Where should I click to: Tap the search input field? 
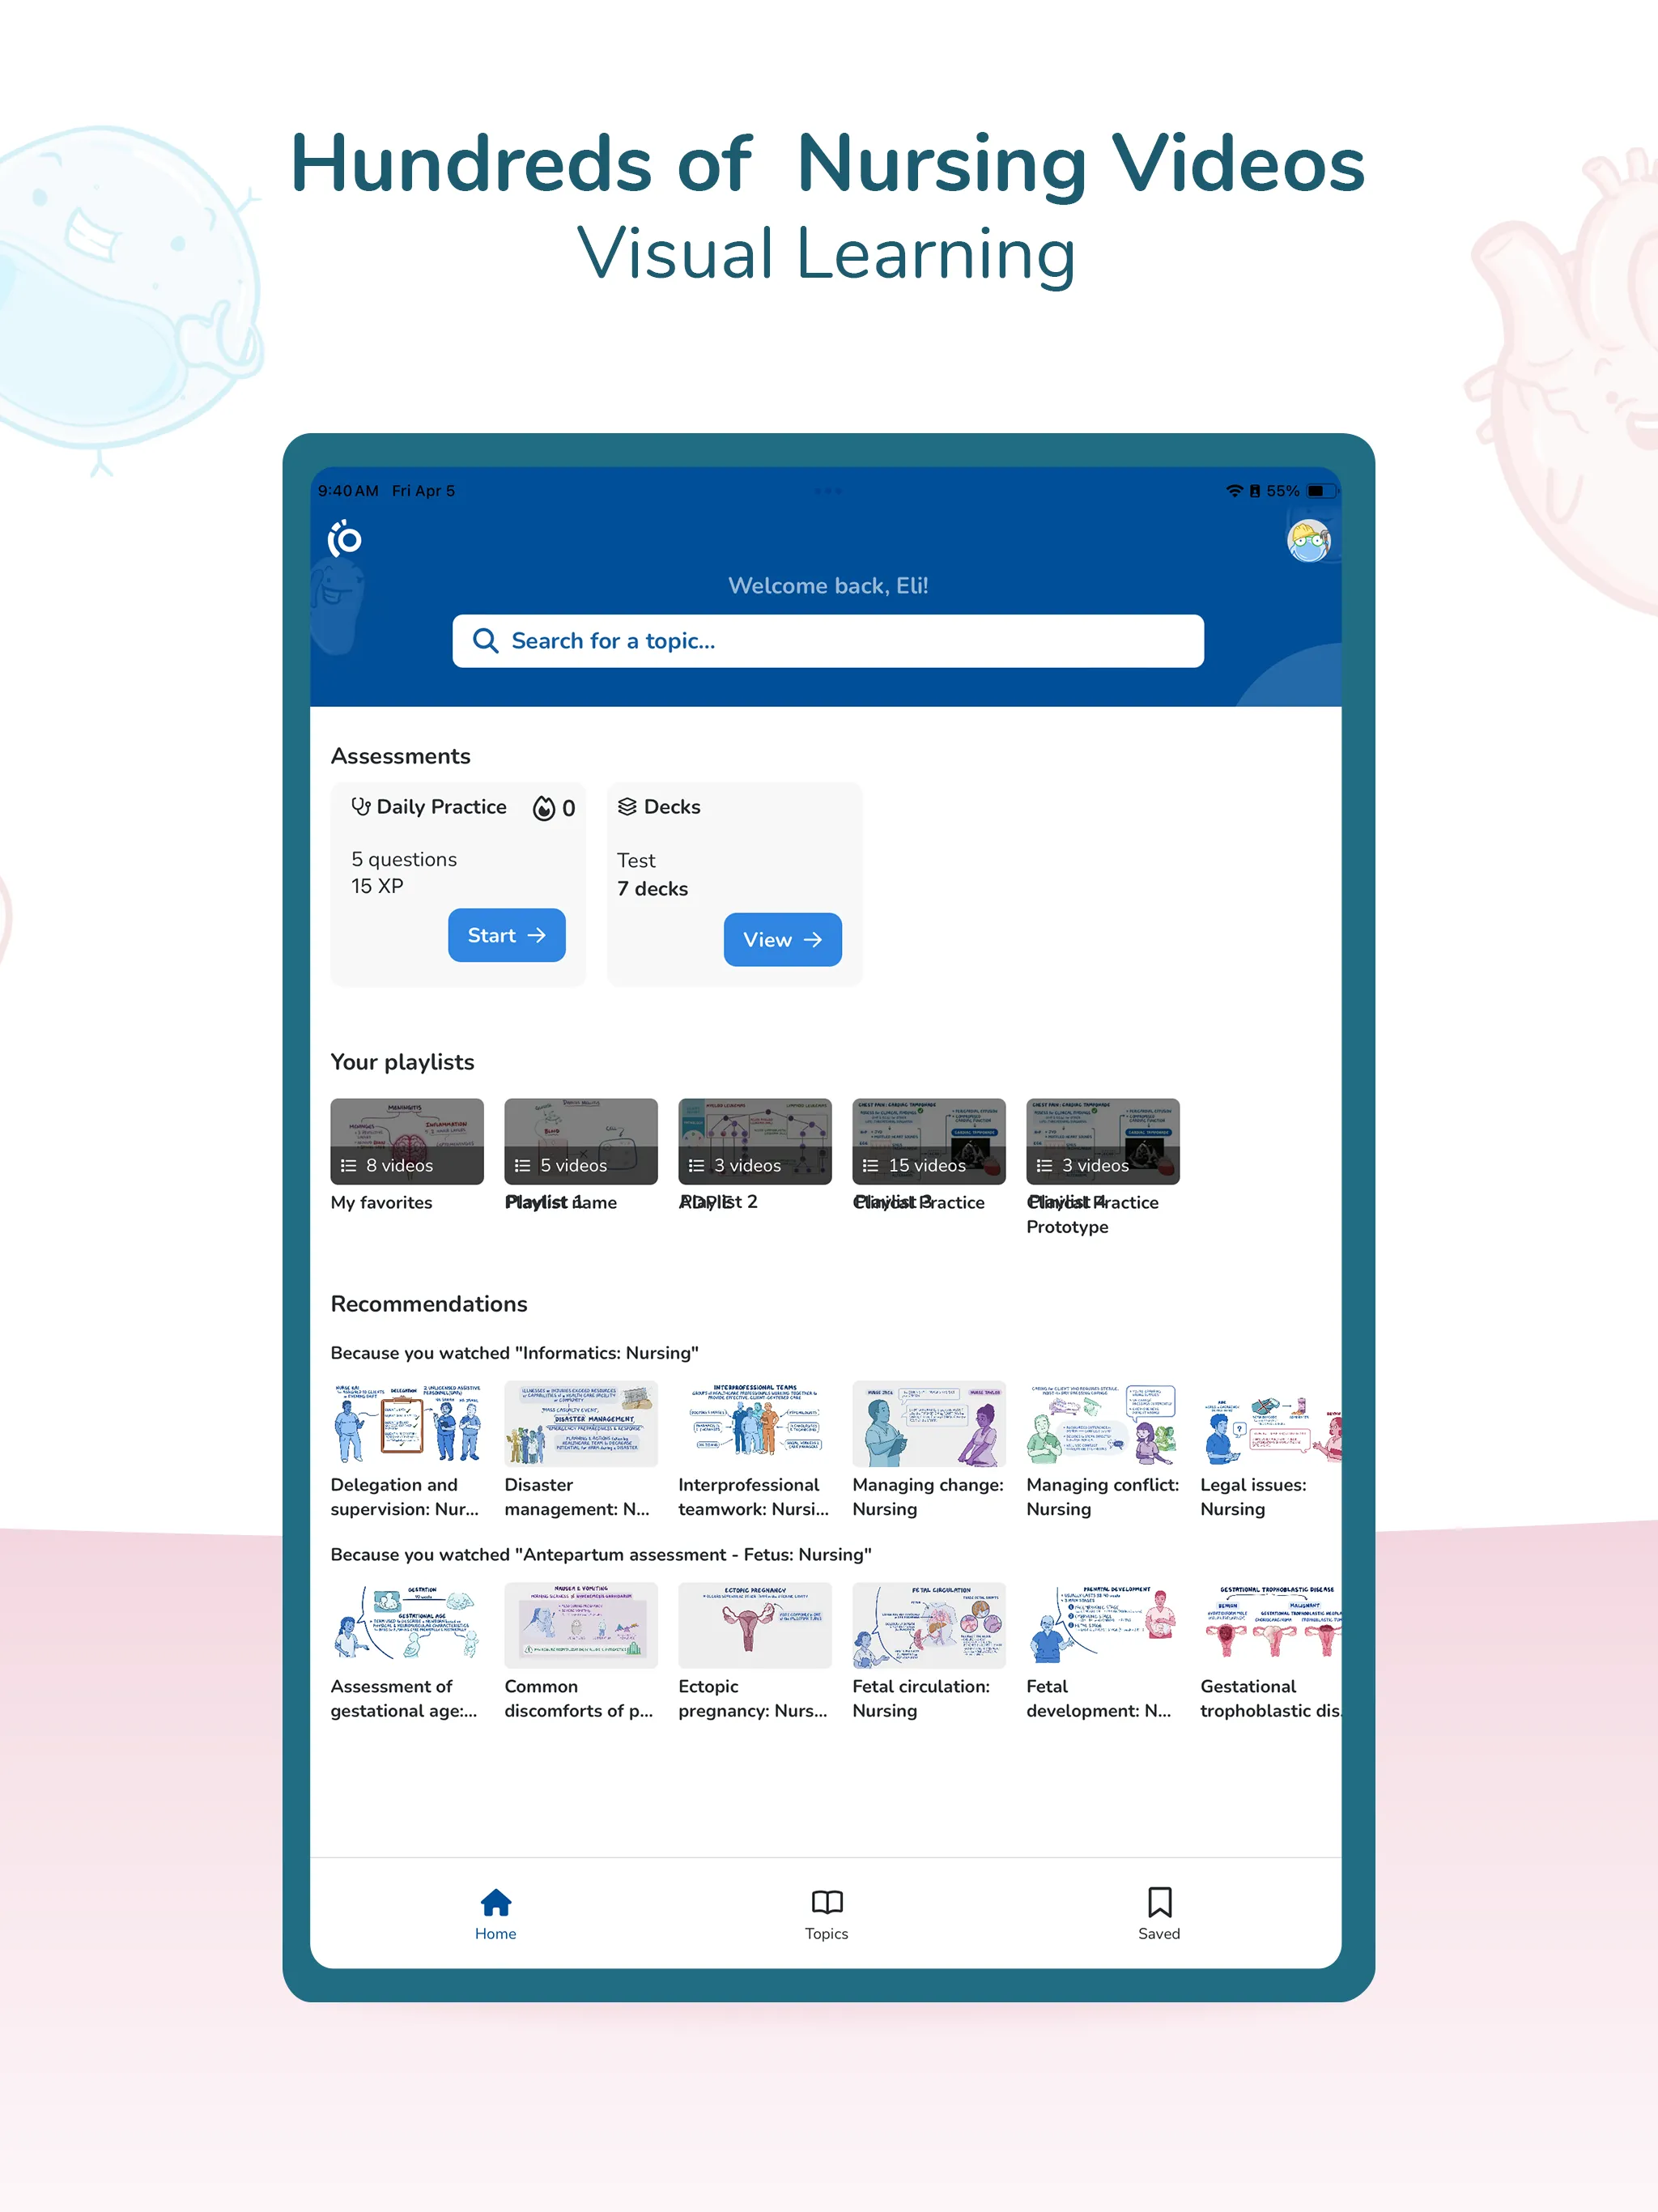coord(829,641)
